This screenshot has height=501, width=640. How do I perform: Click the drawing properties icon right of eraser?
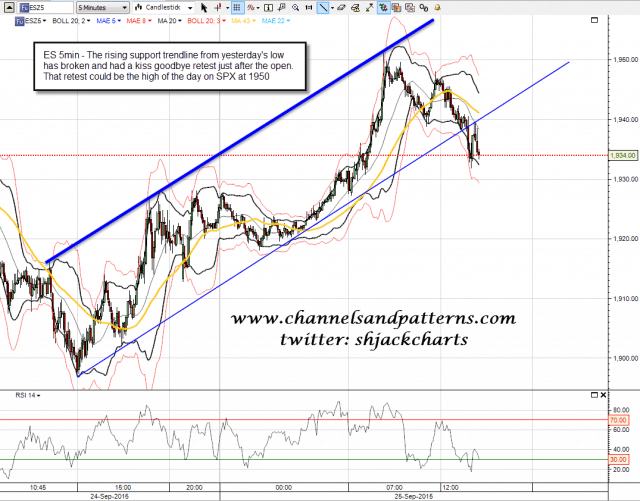[x=356, y=7]
